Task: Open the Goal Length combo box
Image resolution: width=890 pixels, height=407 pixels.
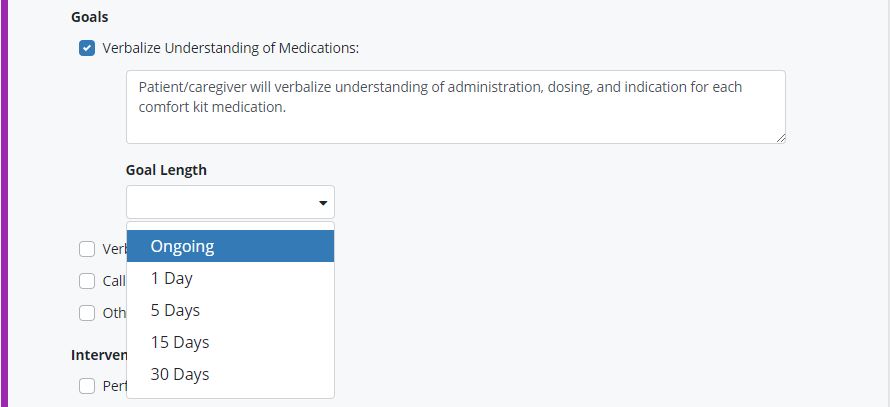Action: click(x=230, y=202)
